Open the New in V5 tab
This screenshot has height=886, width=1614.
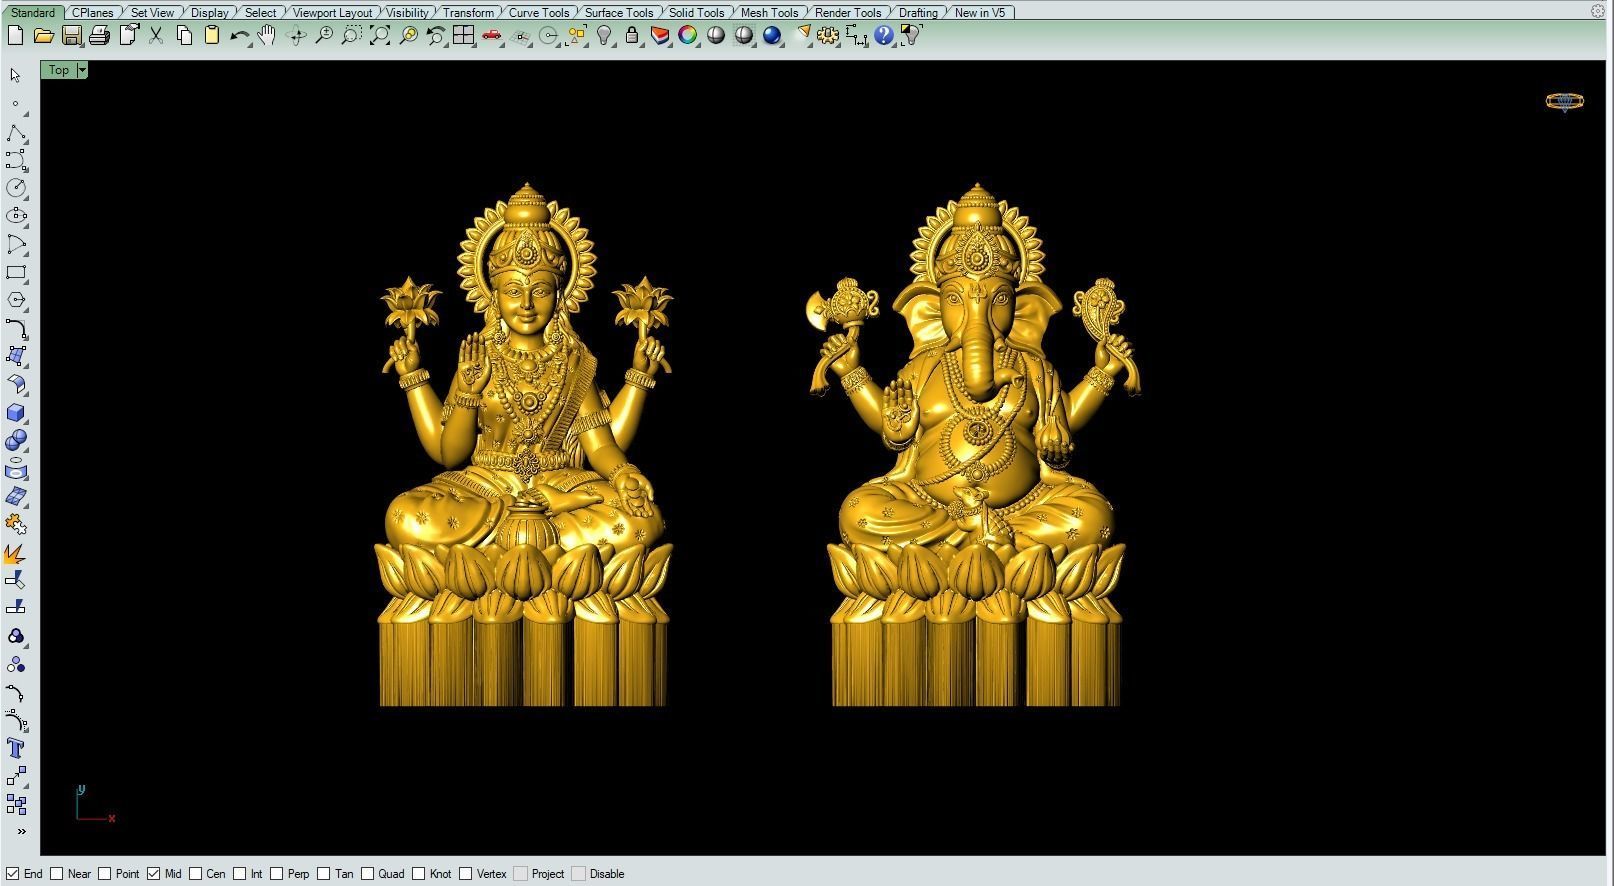point(980,13)
